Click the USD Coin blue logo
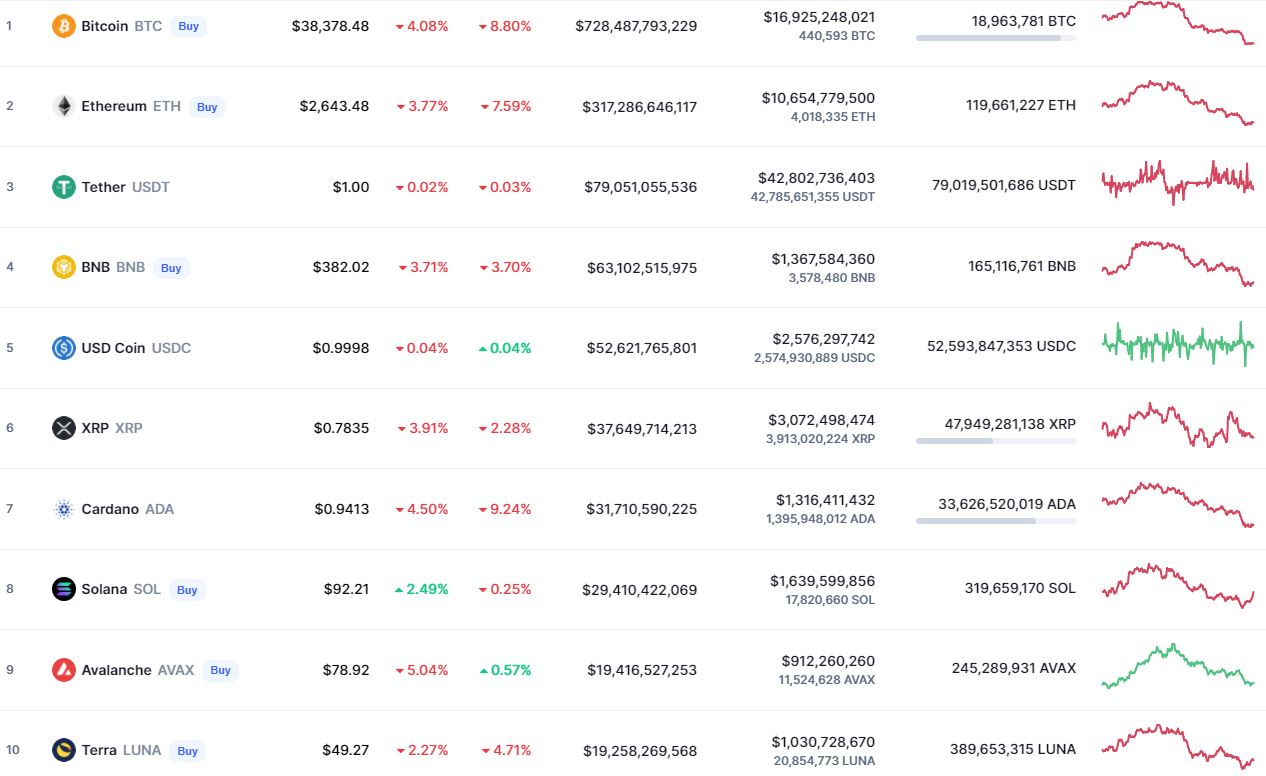This screenshot has width=1266, height=776. (64, 348)
